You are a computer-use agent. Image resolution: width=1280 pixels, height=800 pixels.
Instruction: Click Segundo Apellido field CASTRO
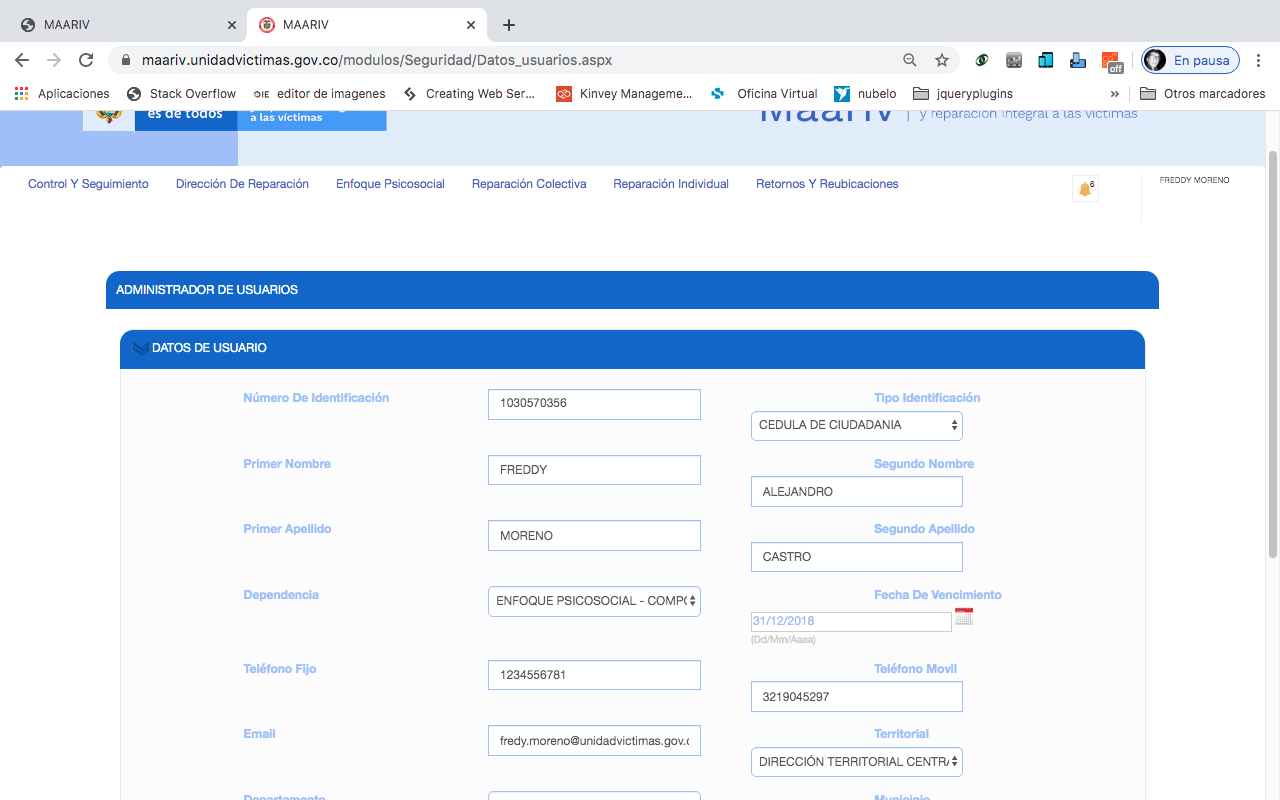coord(857,557)
